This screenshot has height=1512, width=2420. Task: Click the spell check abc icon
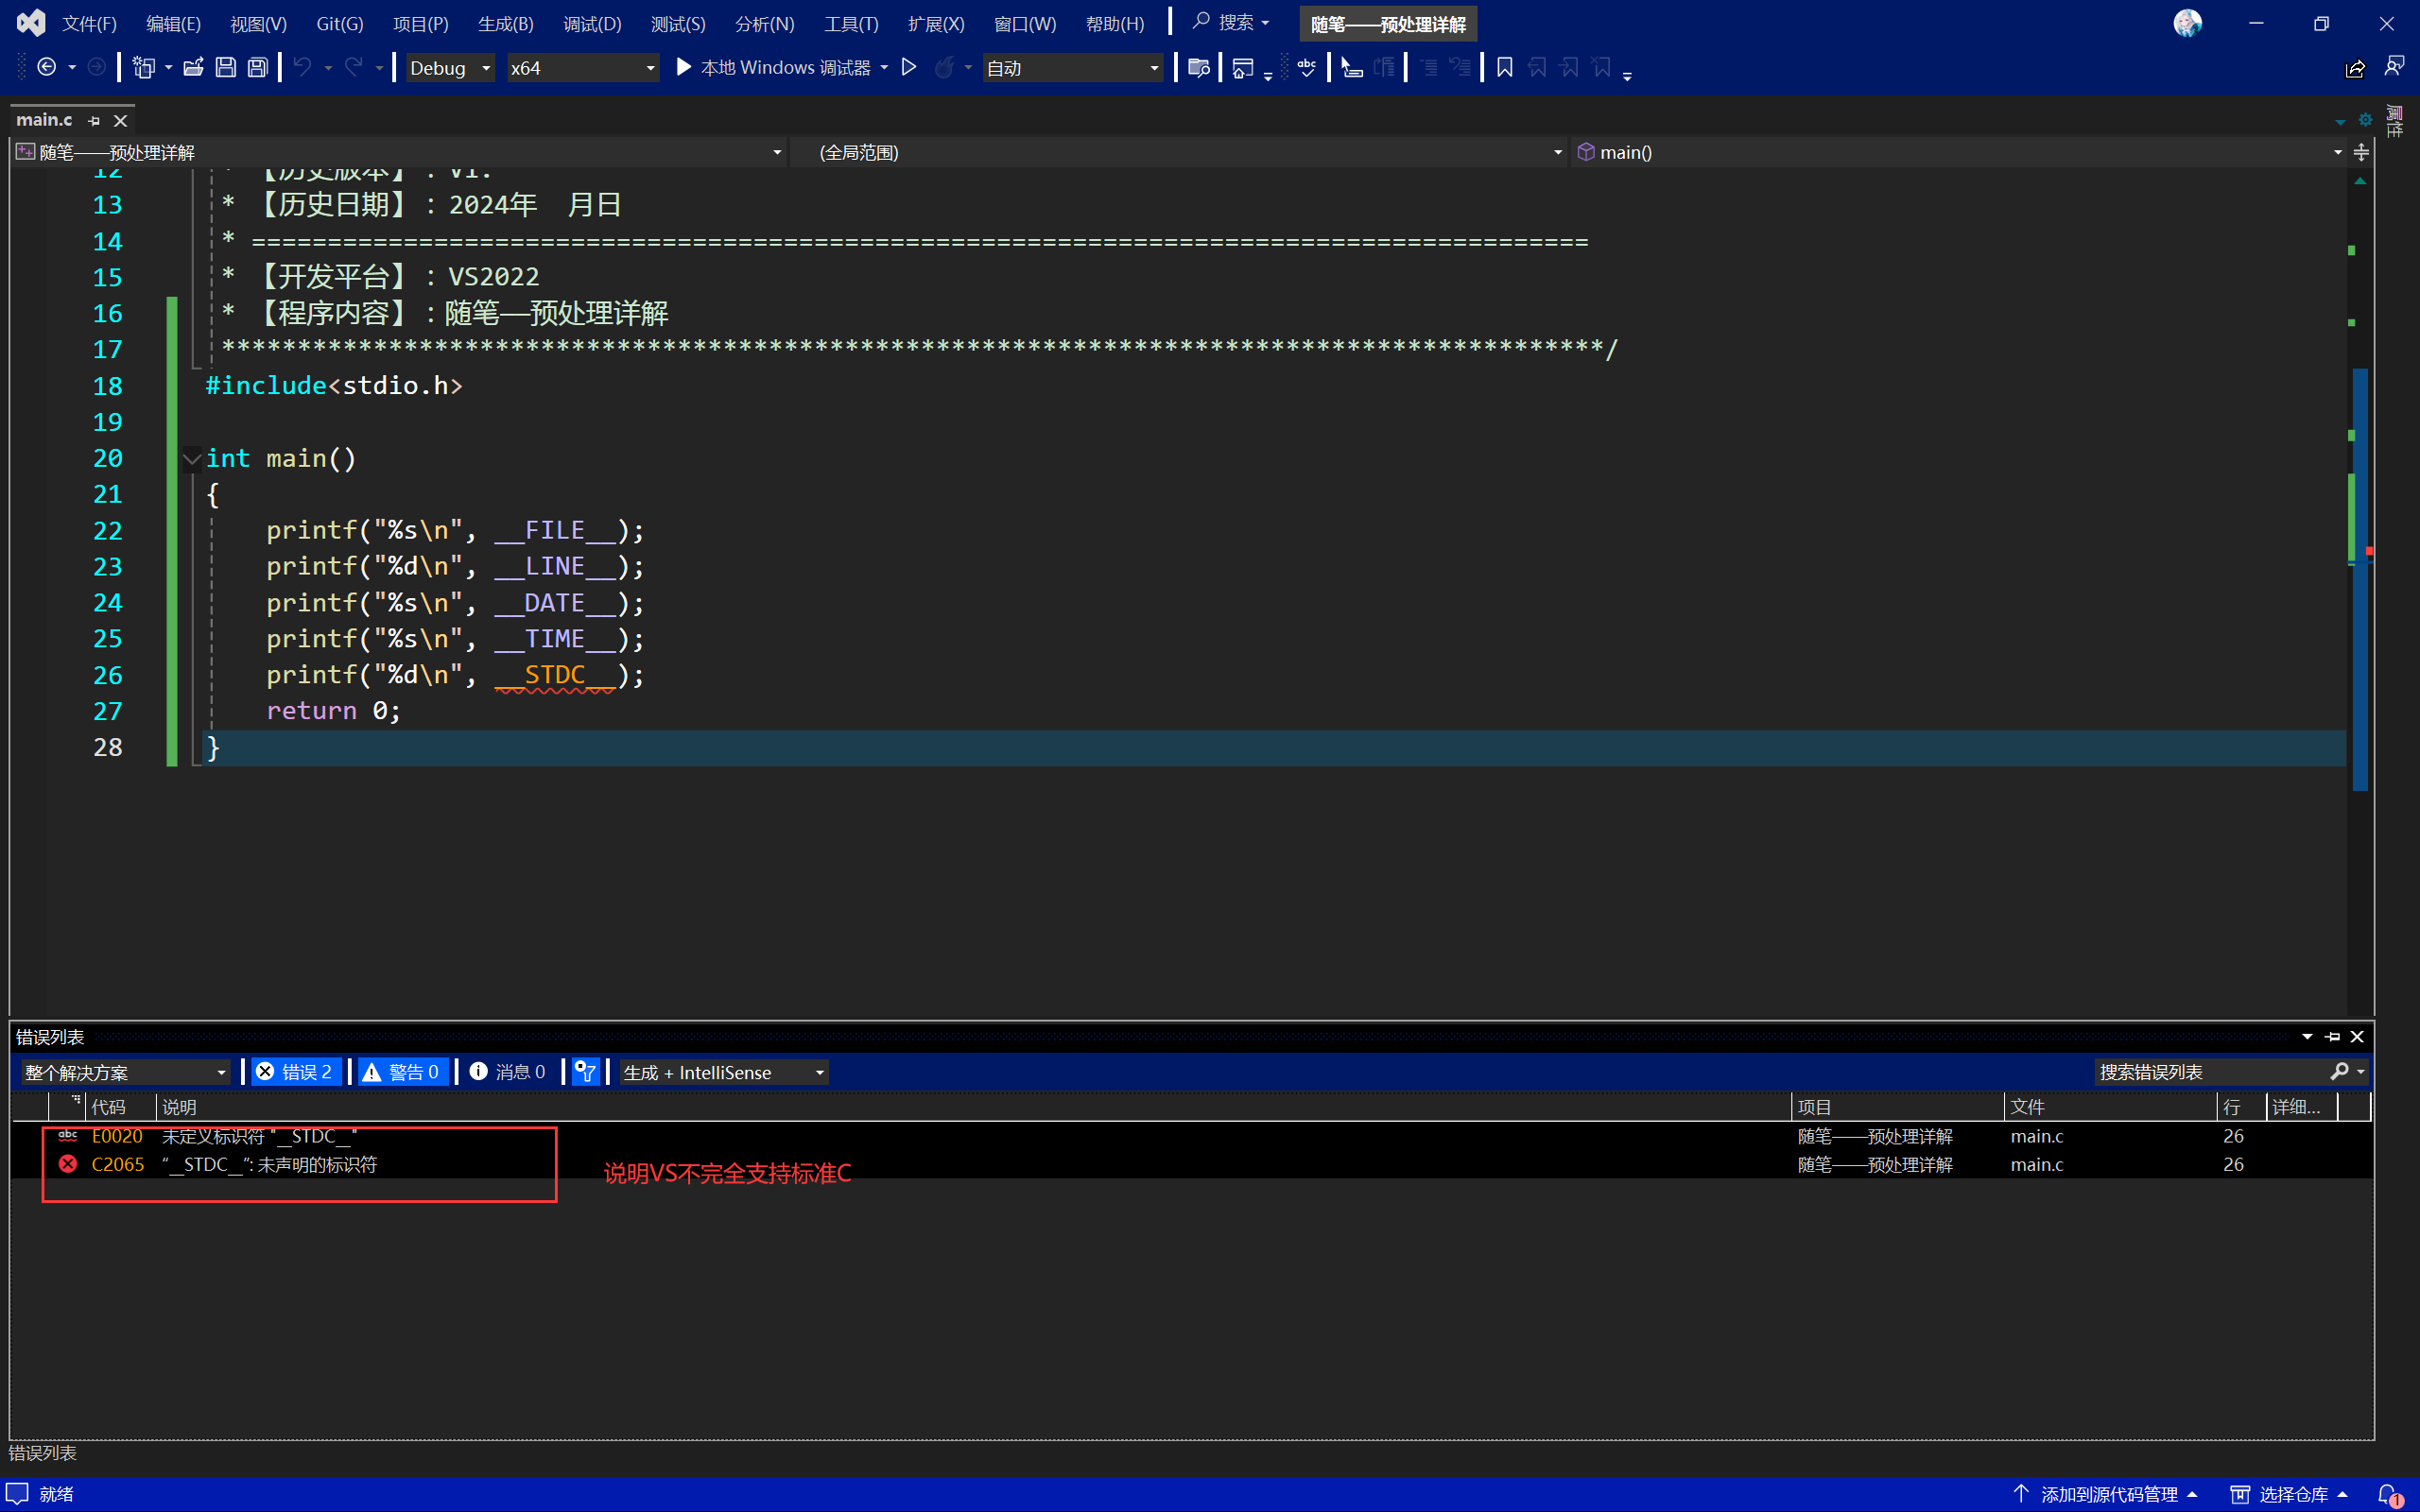[1307, 67]
